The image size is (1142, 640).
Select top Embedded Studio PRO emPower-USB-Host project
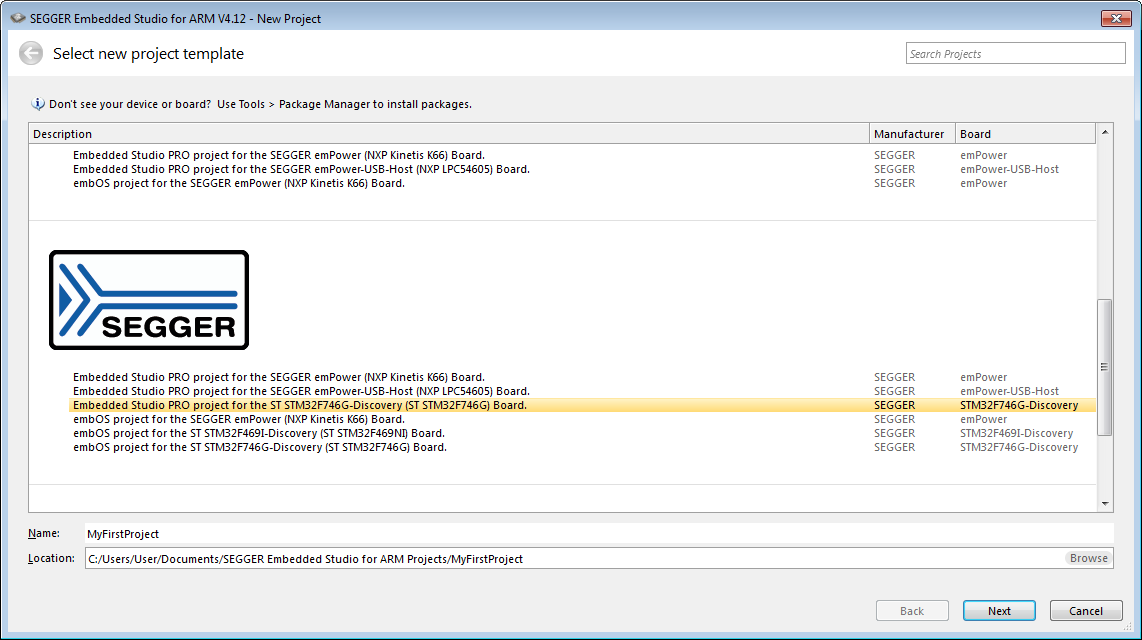point(582,169)
